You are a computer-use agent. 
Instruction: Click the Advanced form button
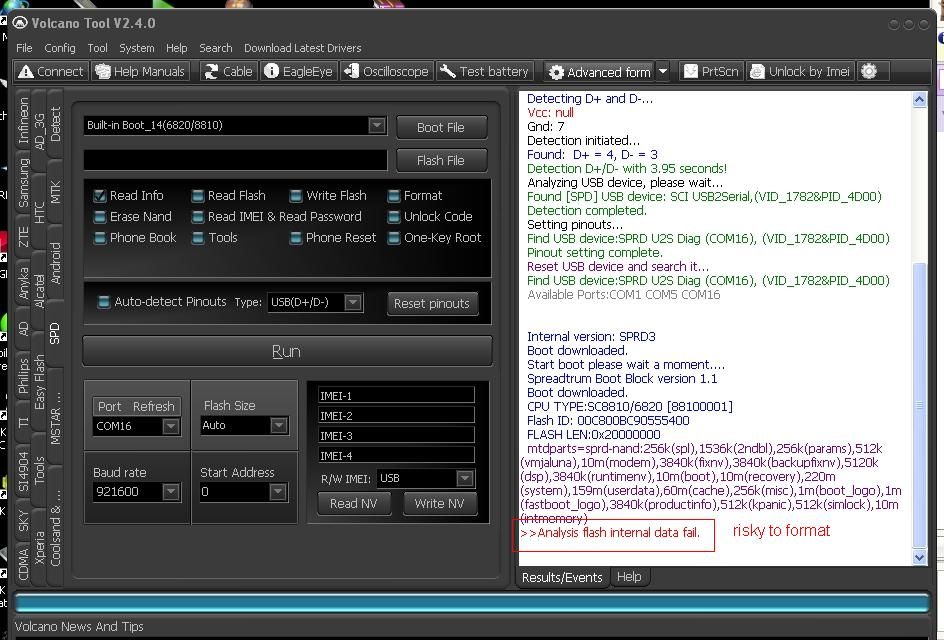(x=600, y=72)
